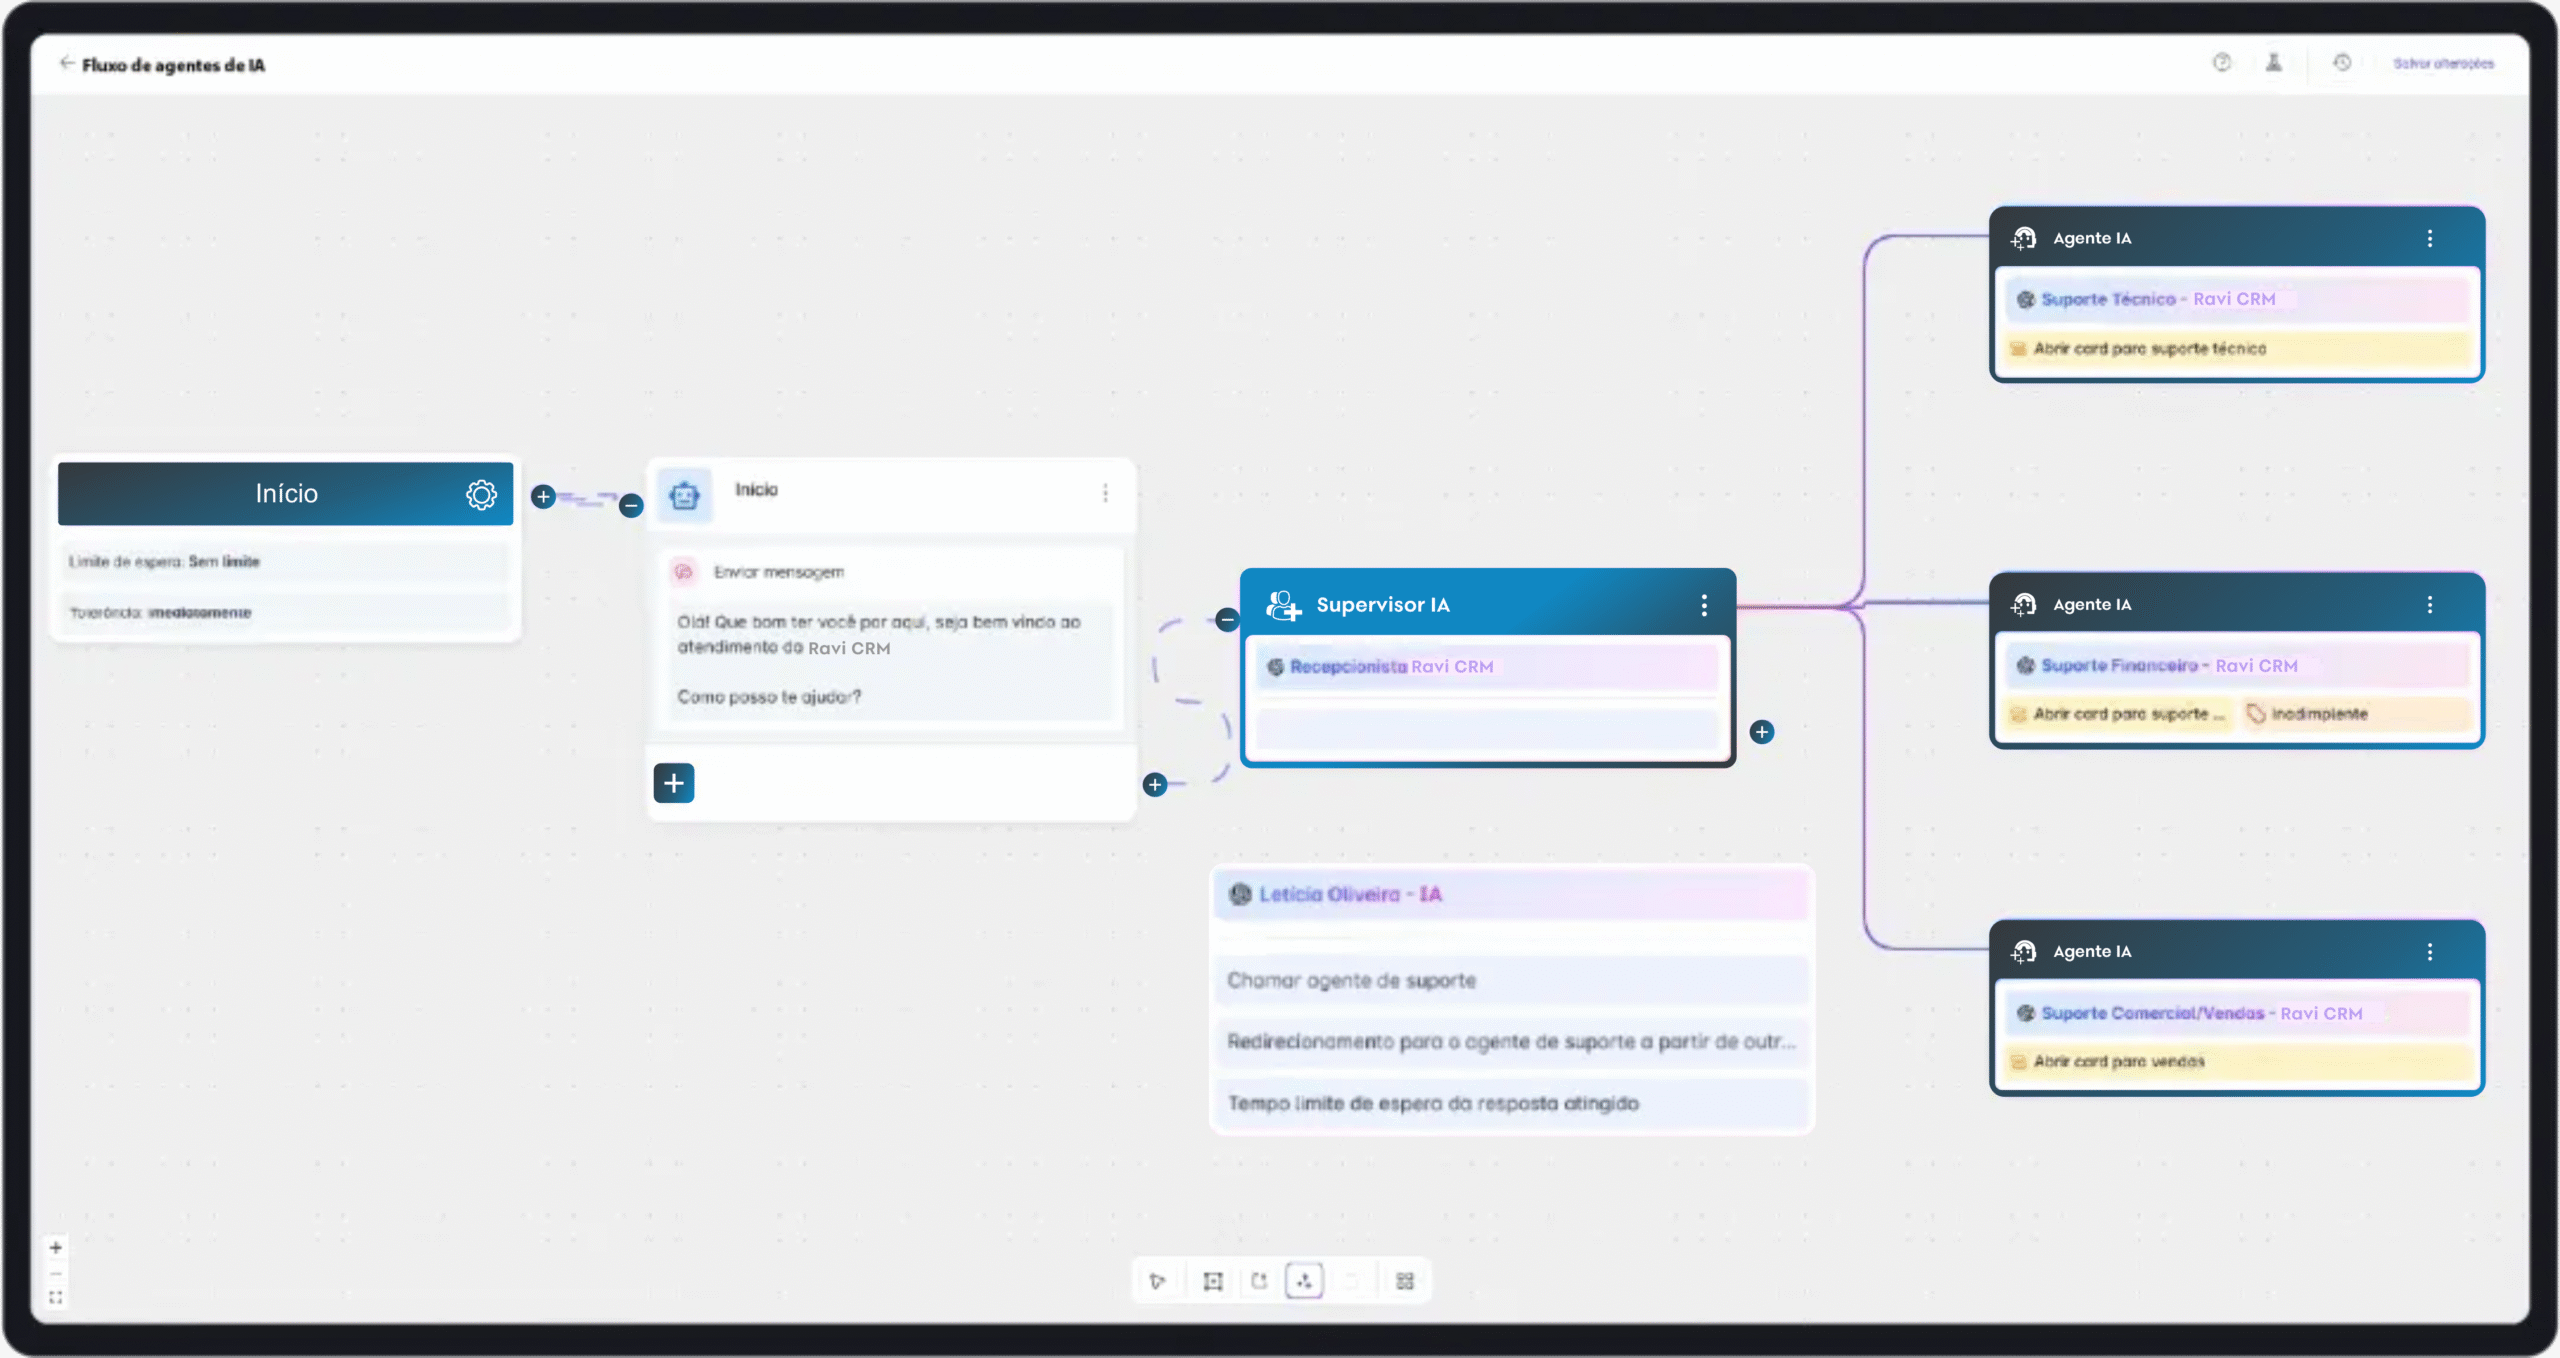Click the frame selection tool in bottom toolbar
The height and width of the screenshot is (1358, 2560).
[x=1212, y=1281]
